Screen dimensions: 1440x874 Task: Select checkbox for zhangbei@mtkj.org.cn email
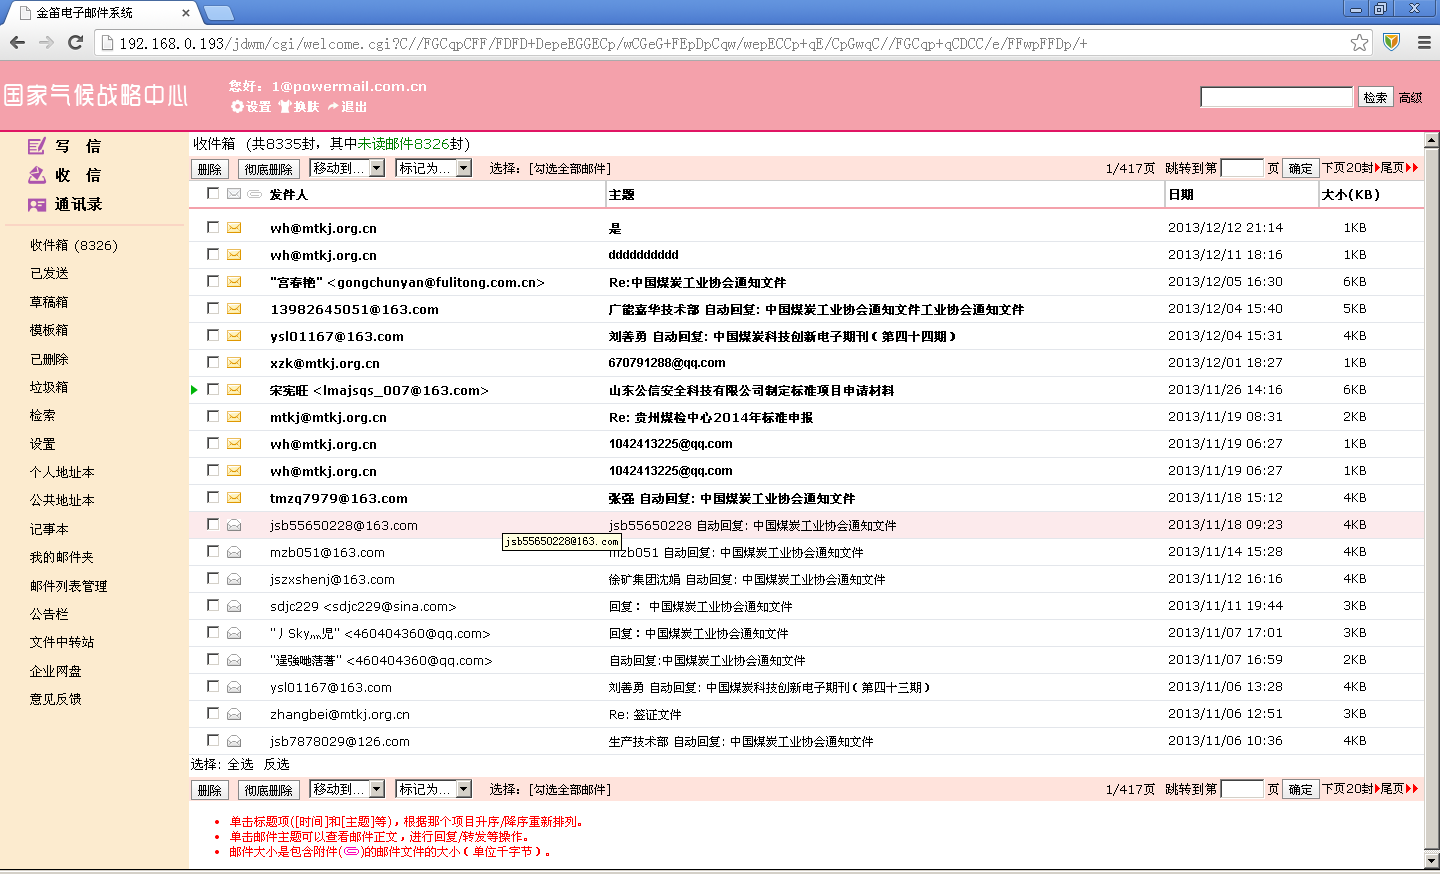point(213,713)
